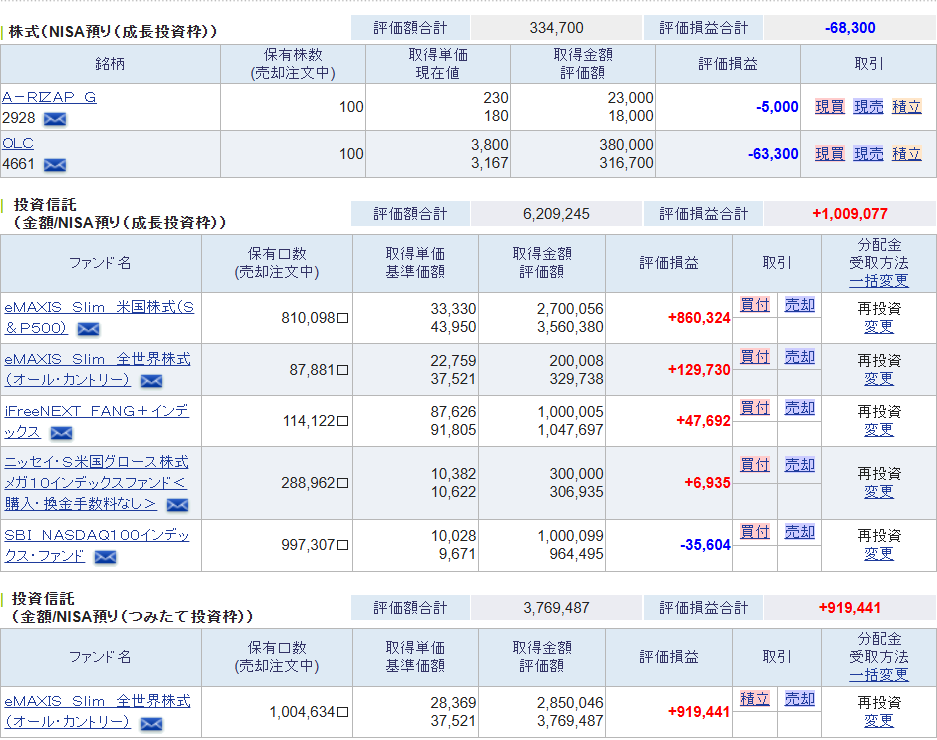Click mail icon for iFreeNEXT FANG+ インデックス
The image size is (937, 740).
62,433
